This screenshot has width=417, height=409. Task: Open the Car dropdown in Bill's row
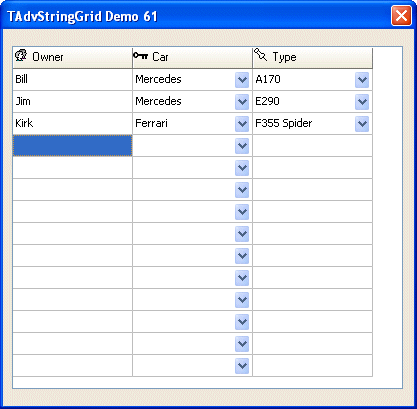[x=242, y=80]
